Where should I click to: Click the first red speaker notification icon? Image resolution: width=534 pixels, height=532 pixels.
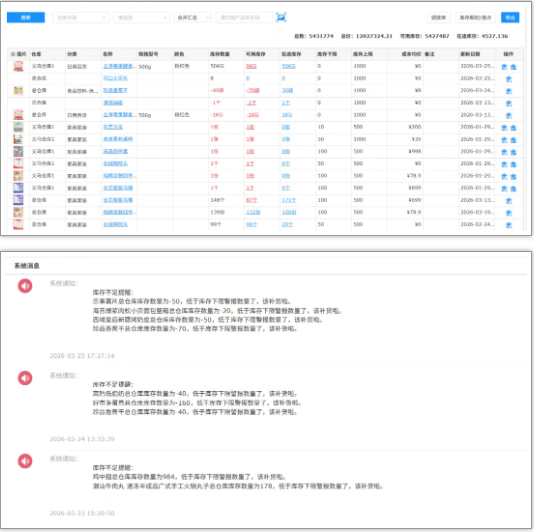point(25,286)
